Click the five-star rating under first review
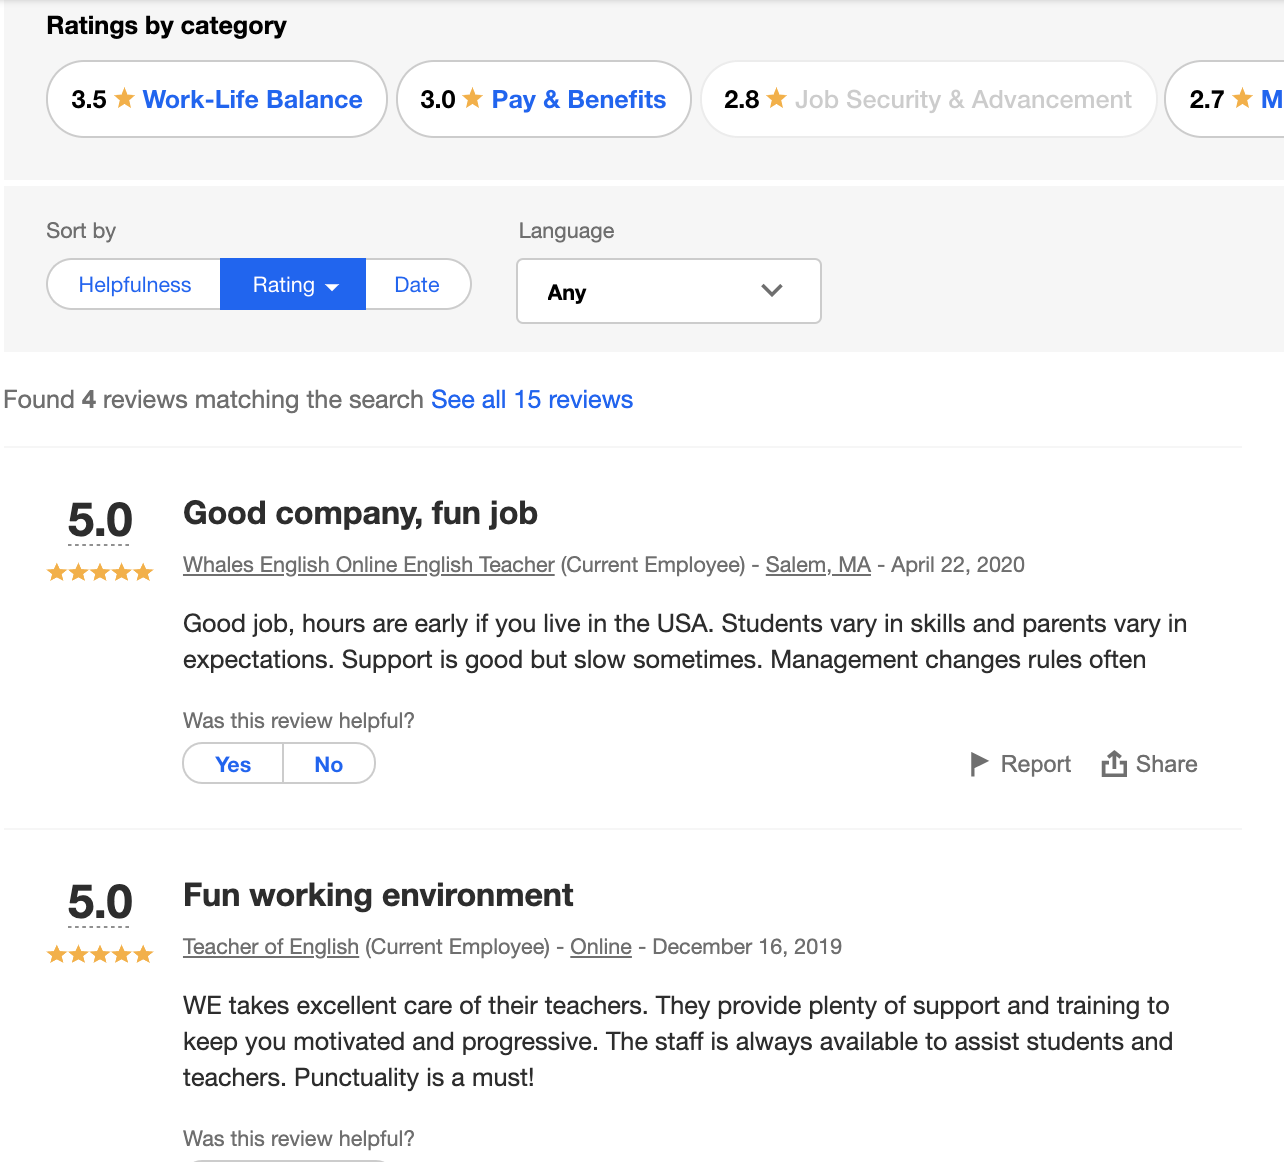This screenshot has height=1162, width=1284. [x=100, y=572]
